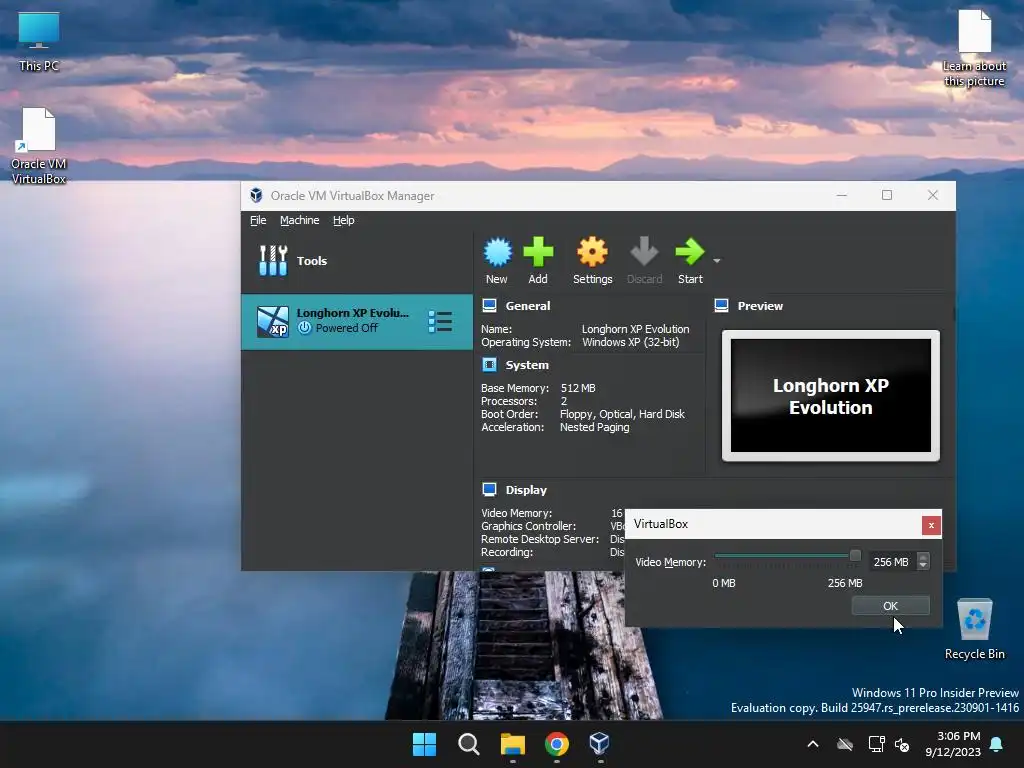Click the Video Memory 256 MB spinbox field

891,562
